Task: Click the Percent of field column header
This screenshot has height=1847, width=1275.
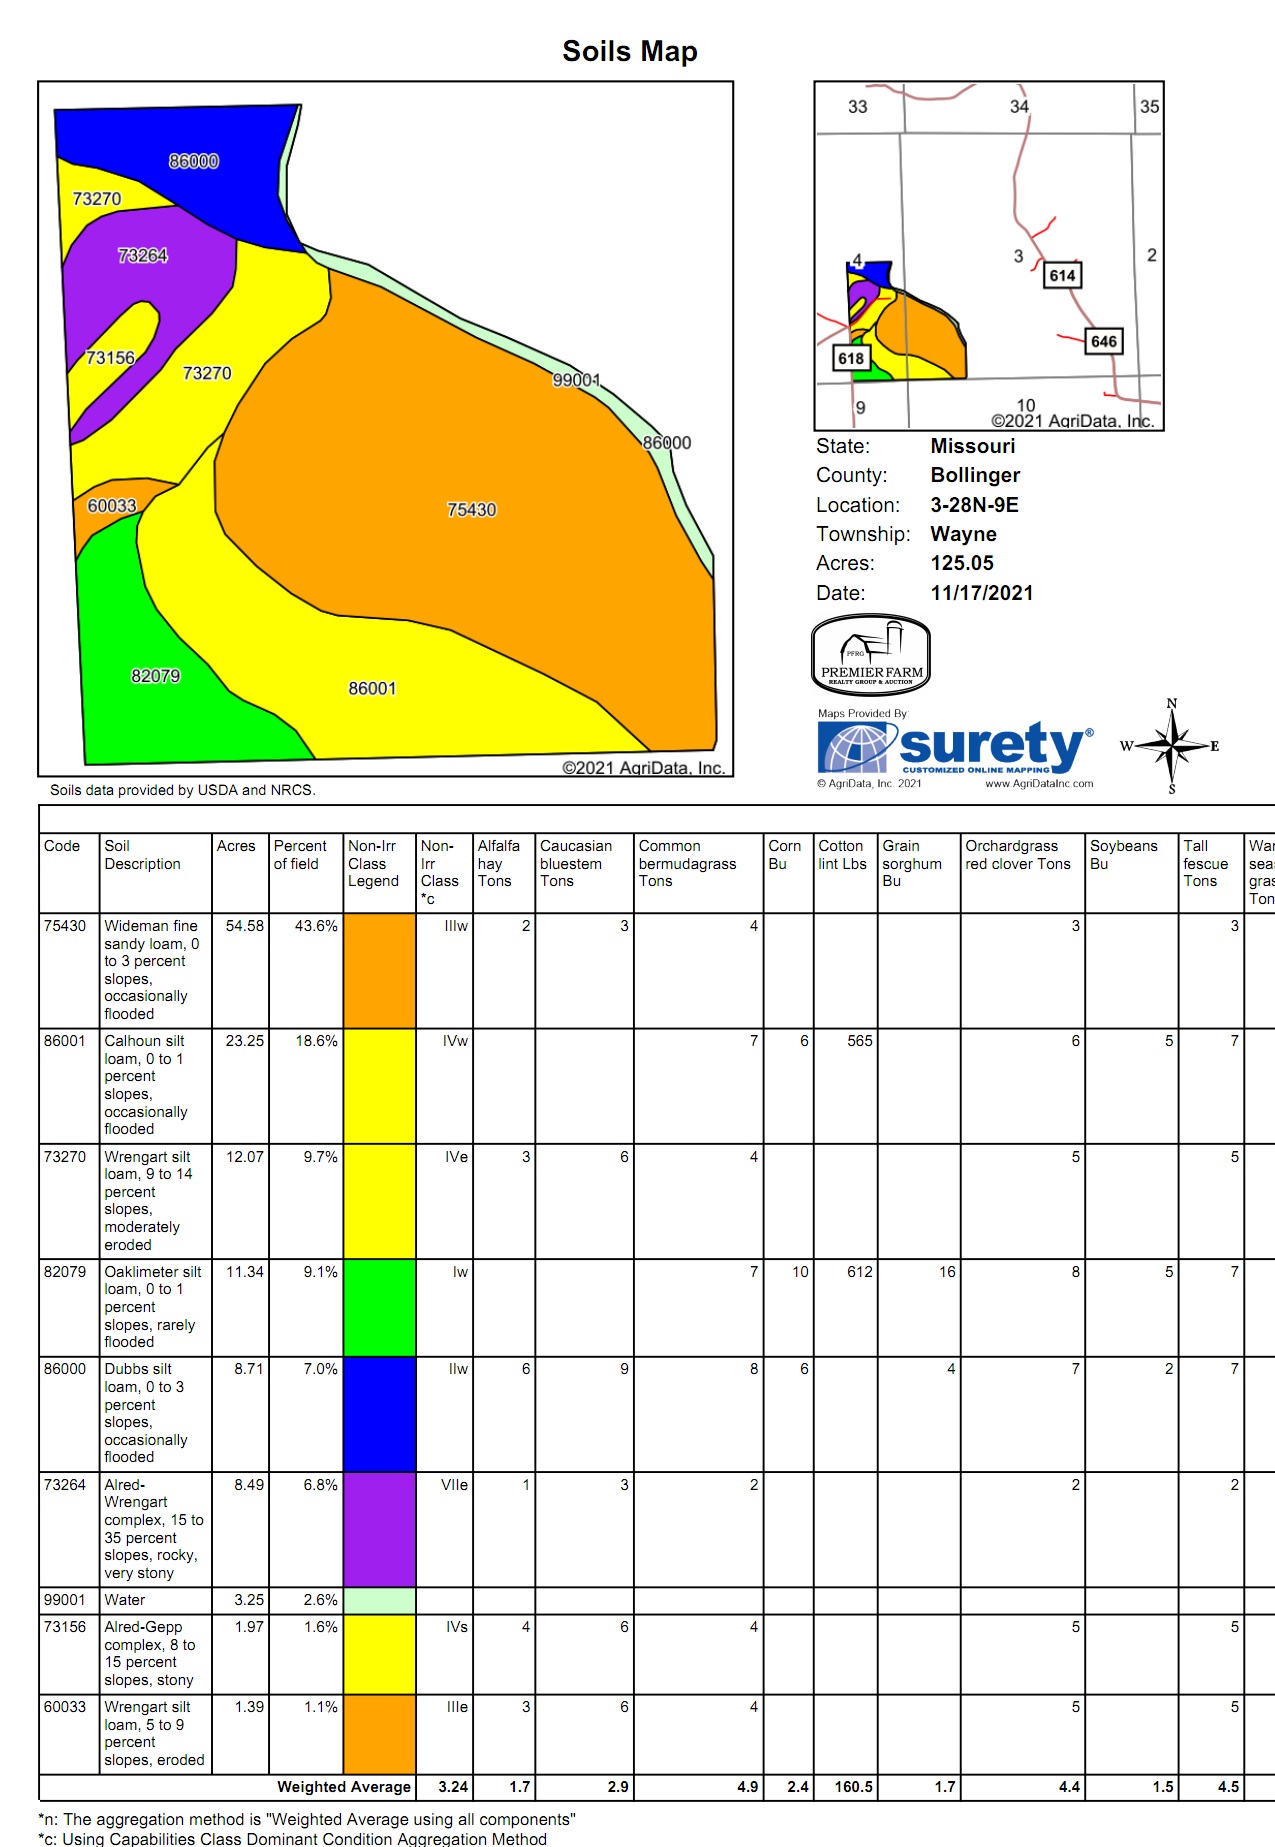Action: click(300, 855)
